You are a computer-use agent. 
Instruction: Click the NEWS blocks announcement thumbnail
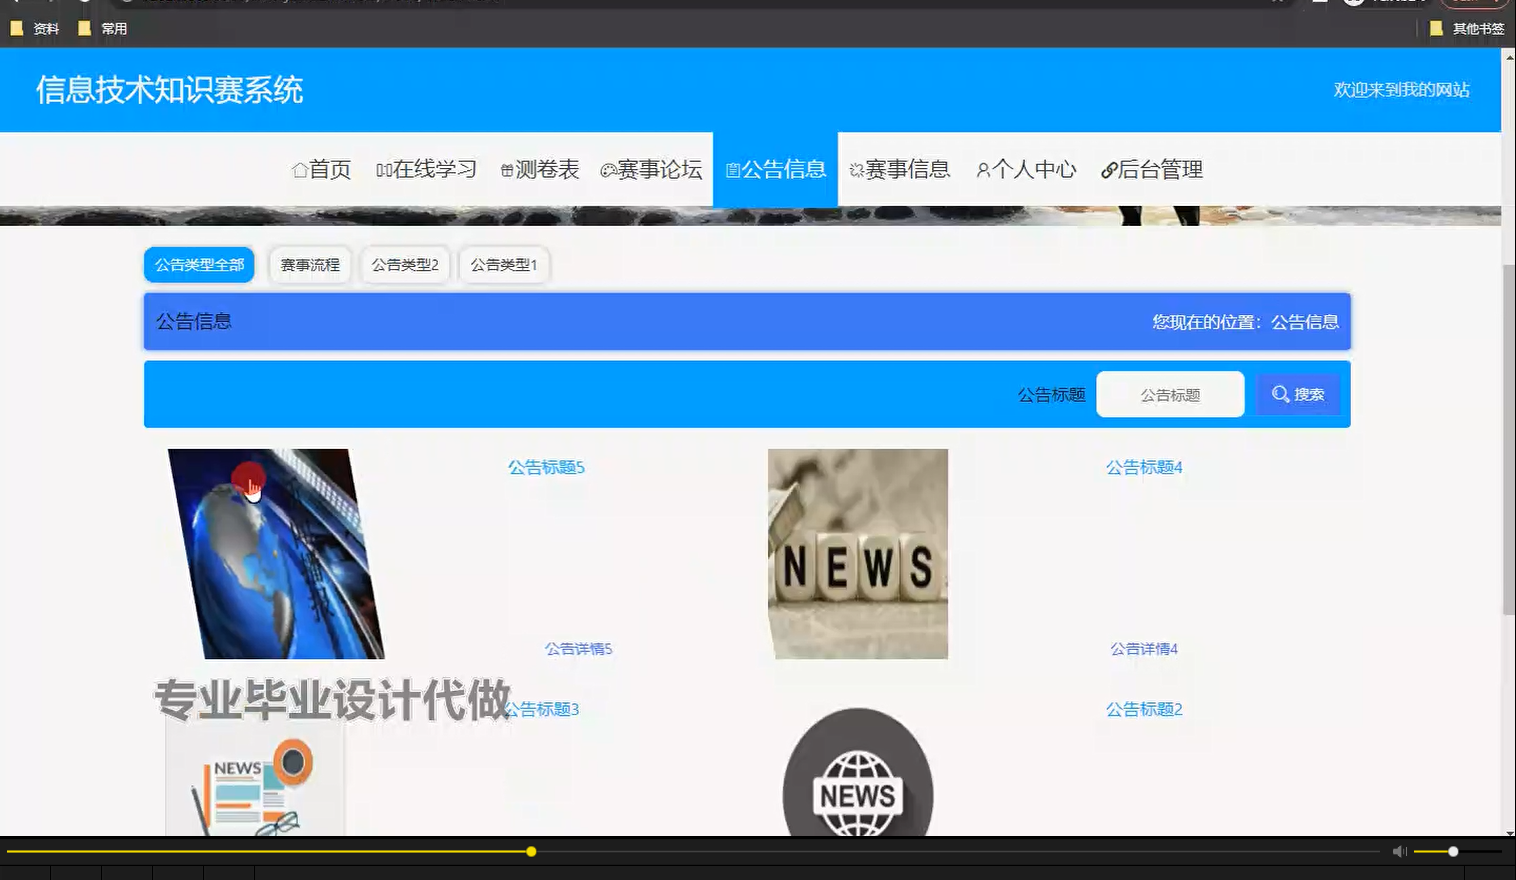(857, 554)
